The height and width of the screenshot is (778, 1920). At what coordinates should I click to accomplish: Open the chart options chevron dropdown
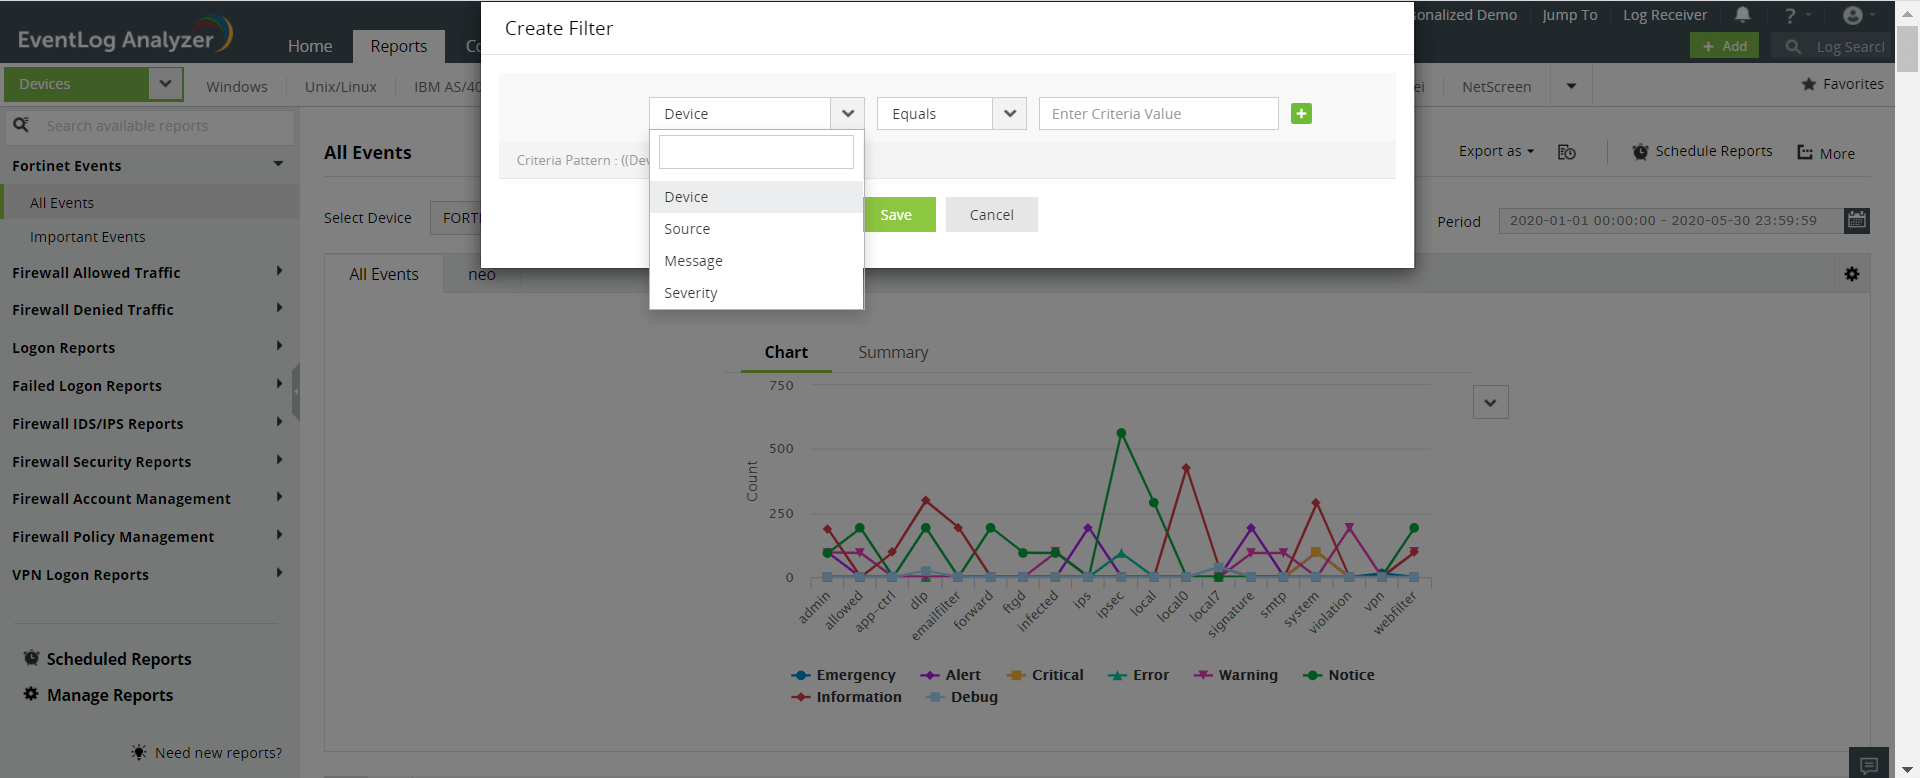point(1490,403)
